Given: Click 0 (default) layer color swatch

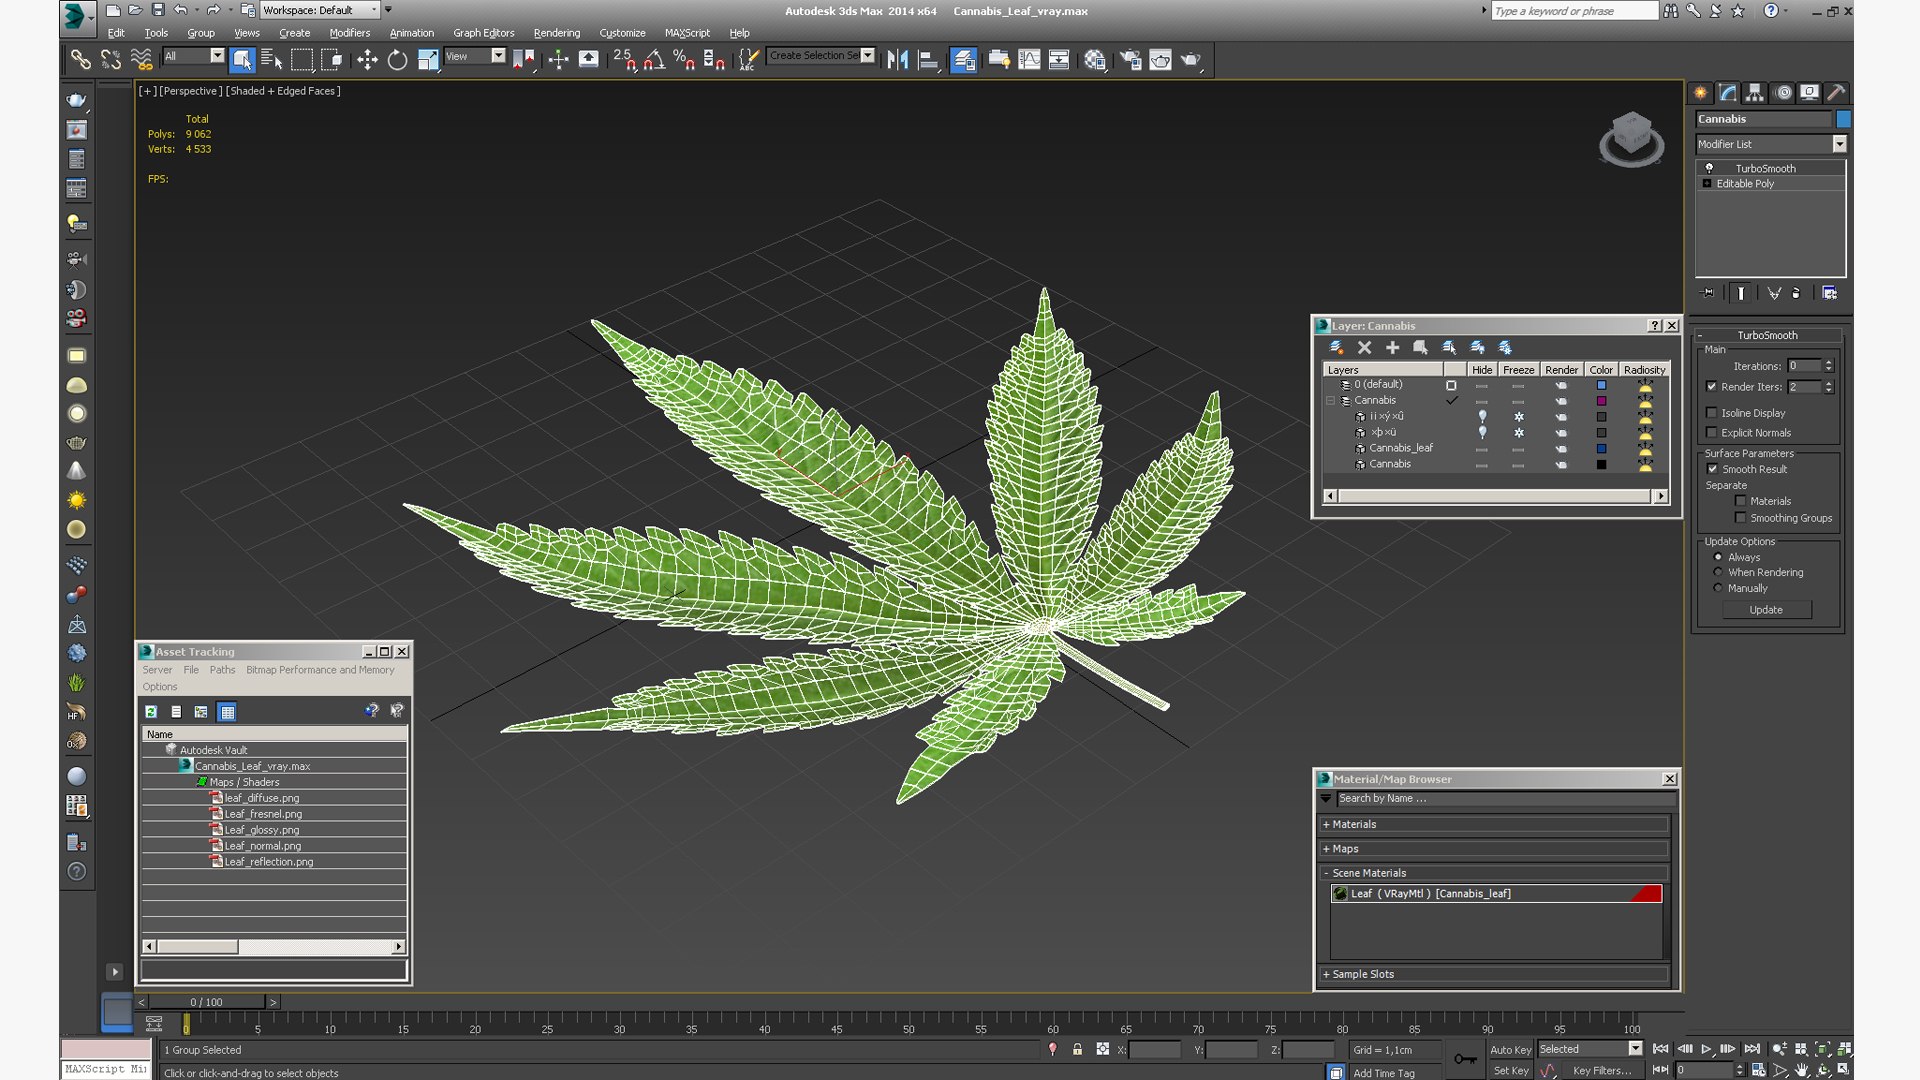Looking at the screenshot, I should 1601,384.
